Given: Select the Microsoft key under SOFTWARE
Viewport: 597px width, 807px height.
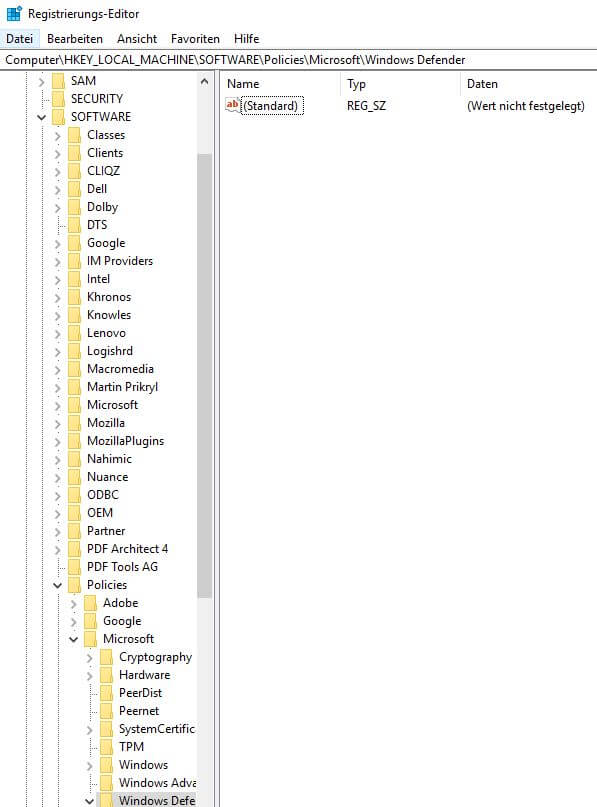Looking at the screenshot, I should coord(112,405).
